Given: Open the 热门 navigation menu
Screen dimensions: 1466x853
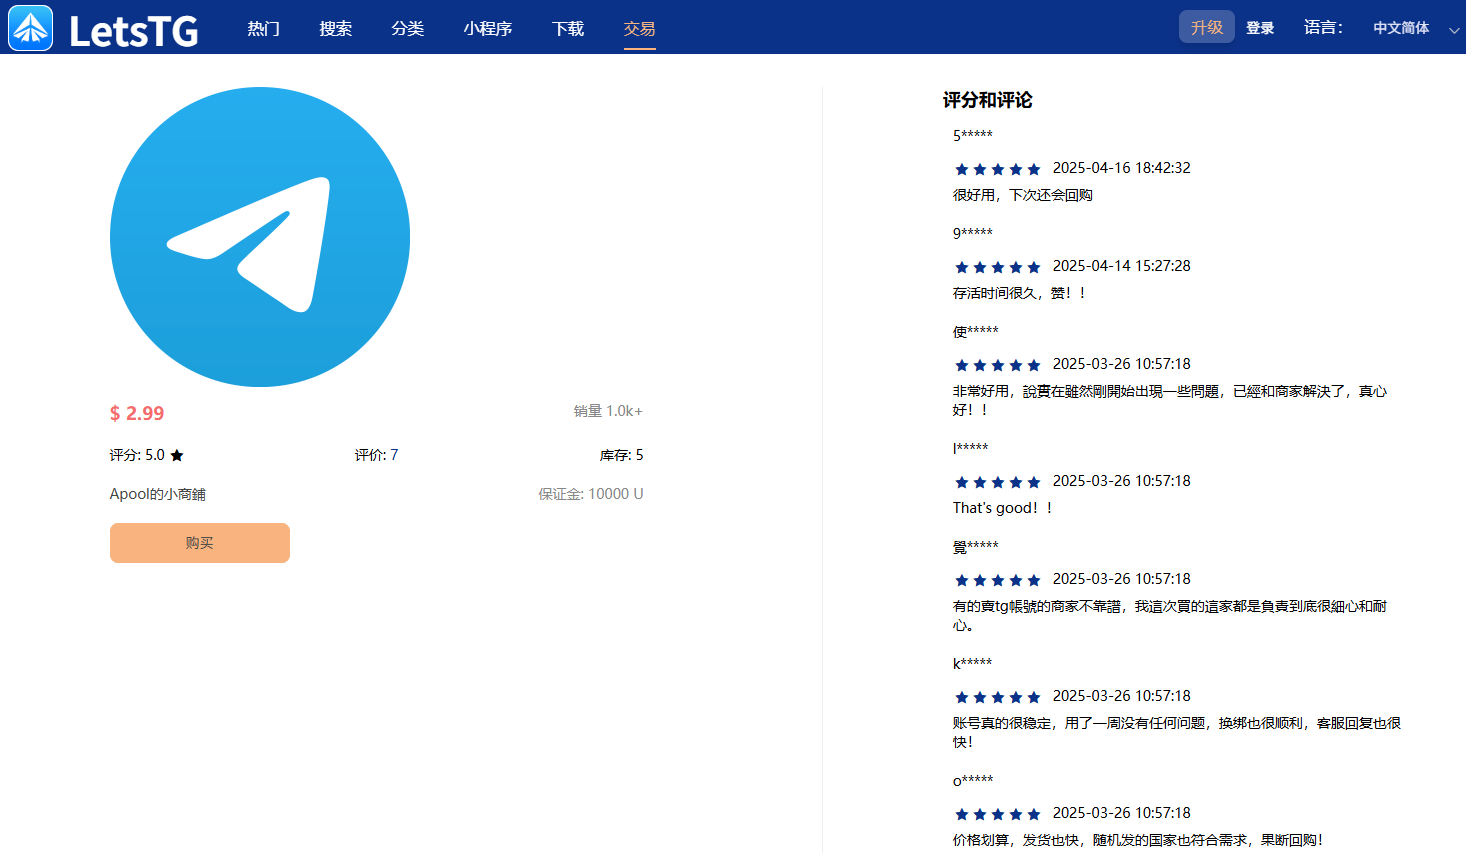Looking at the screenshot, I should pyautogui.click(x=262, y=29).
